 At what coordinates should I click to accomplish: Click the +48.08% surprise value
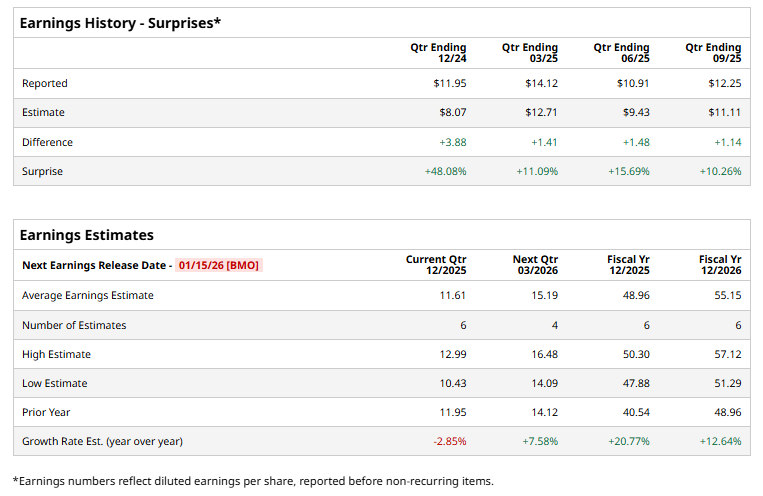point(445,172)
